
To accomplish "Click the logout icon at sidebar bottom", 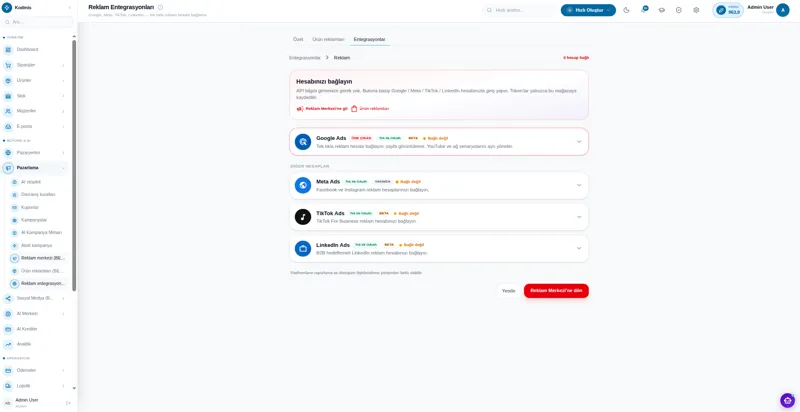I will pos(68,403).
